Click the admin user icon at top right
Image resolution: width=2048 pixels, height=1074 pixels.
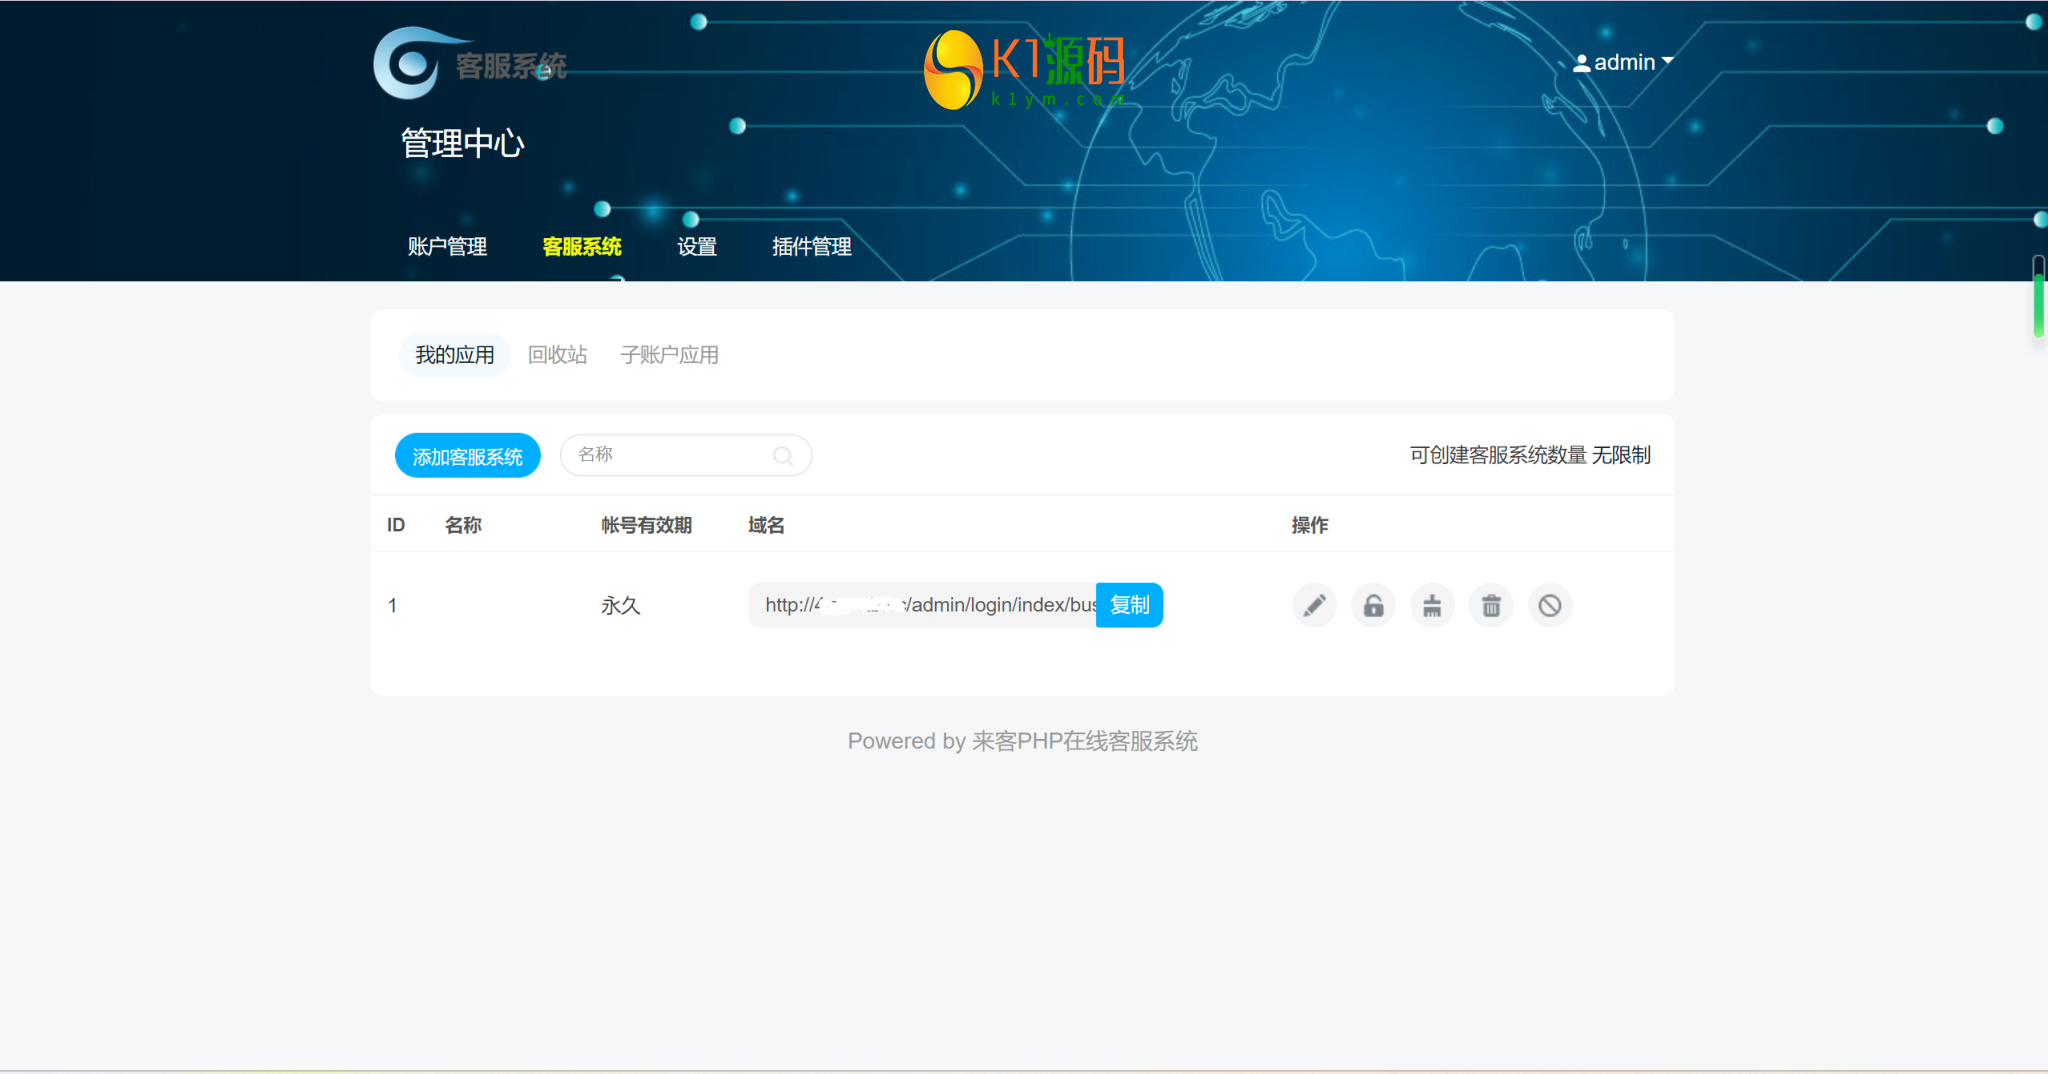[x=1582, y=62]
